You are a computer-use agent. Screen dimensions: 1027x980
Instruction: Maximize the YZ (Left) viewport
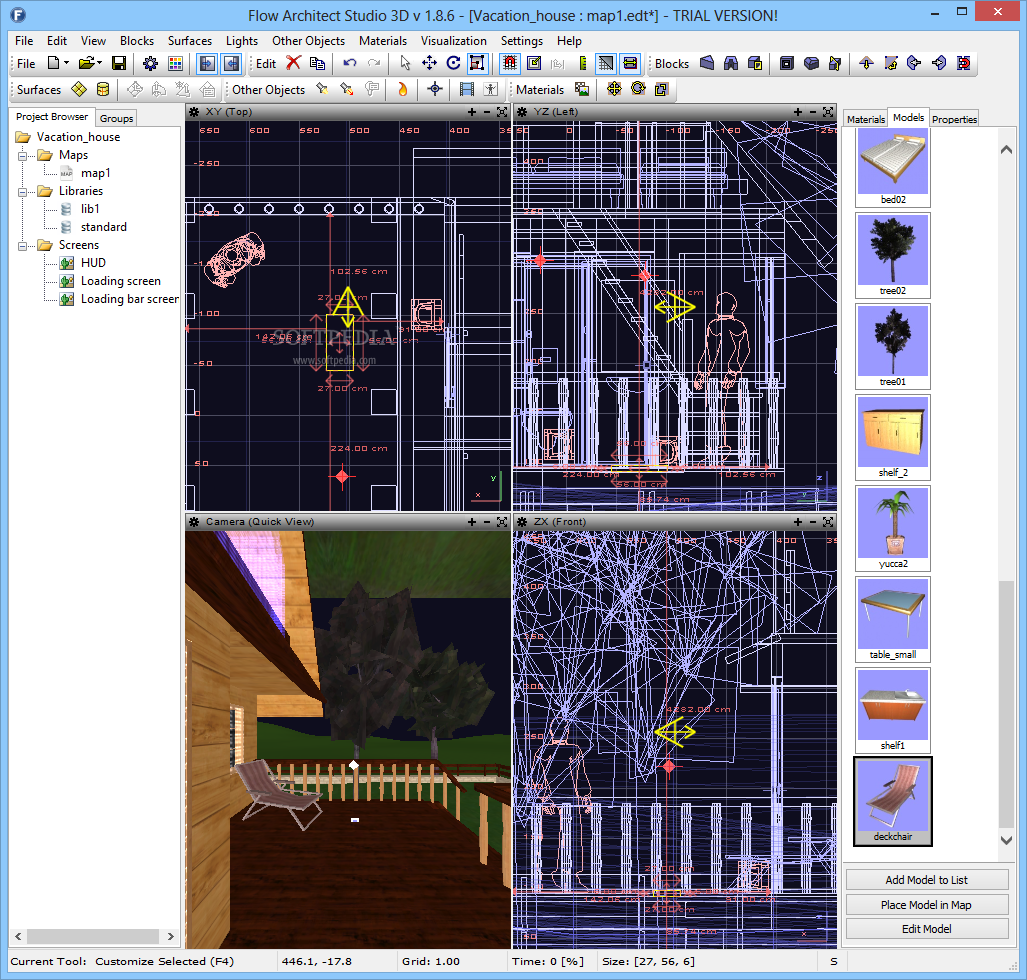[828, 112]
